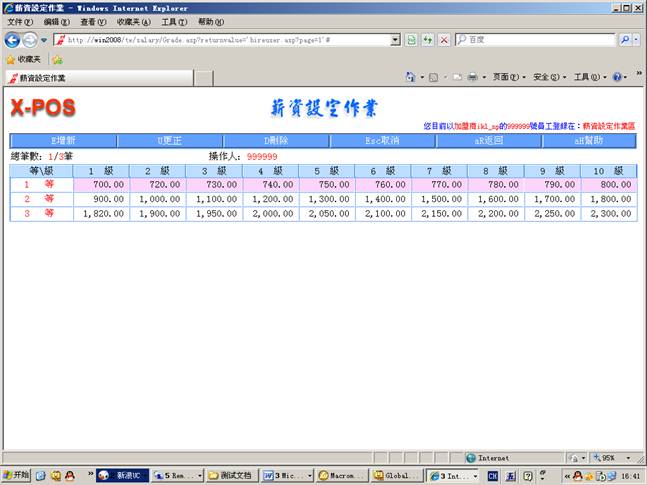This screenshot has height=485, width=647.
Task: Click the D删除 delete button
Action: [276, 141]
